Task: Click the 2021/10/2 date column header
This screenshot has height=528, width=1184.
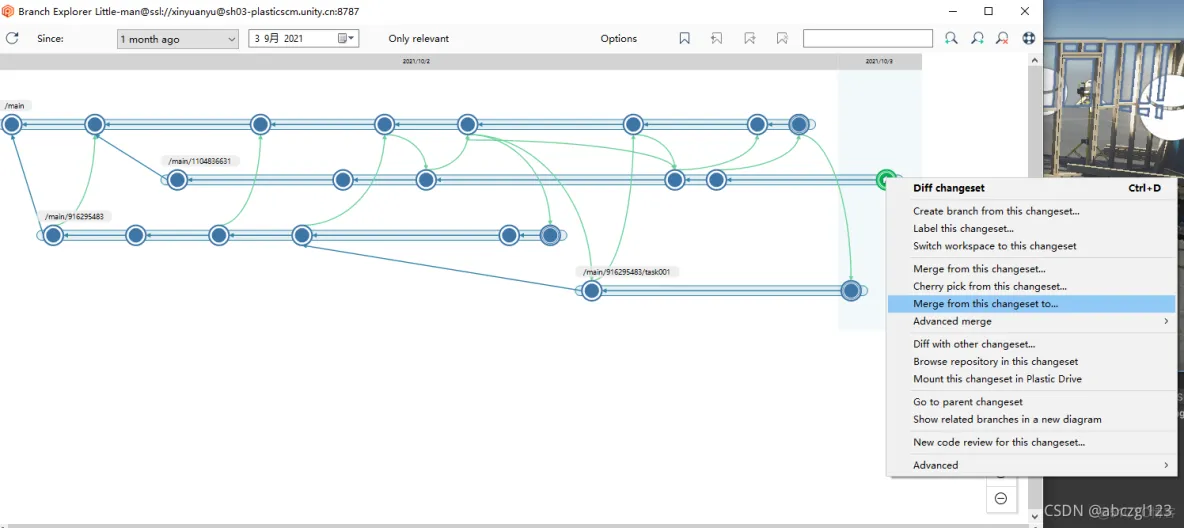Action: point(417,61)
